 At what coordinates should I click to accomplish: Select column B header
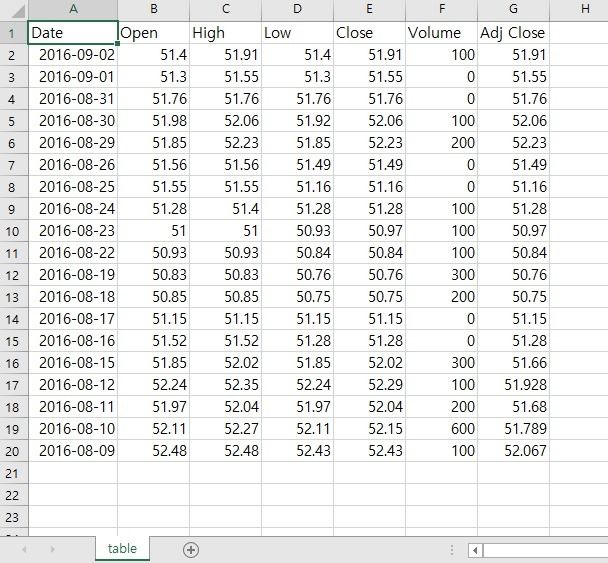click(154, 9)
